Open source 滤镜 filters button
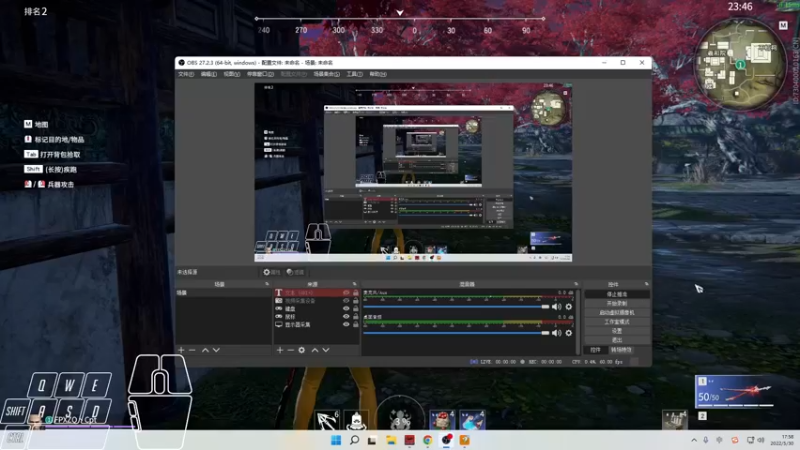This screenshot has width=800, height=450. (295, 272)
